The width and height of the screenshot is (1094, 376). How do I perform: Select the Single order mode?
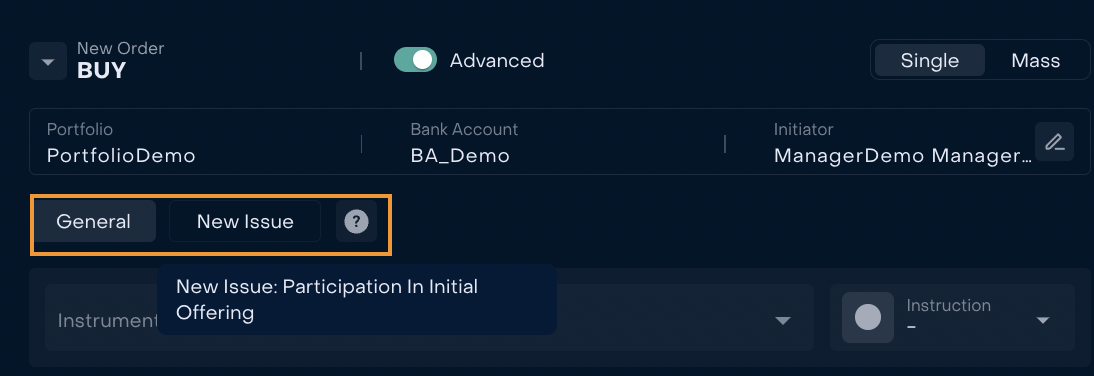(x=929, y=61)
